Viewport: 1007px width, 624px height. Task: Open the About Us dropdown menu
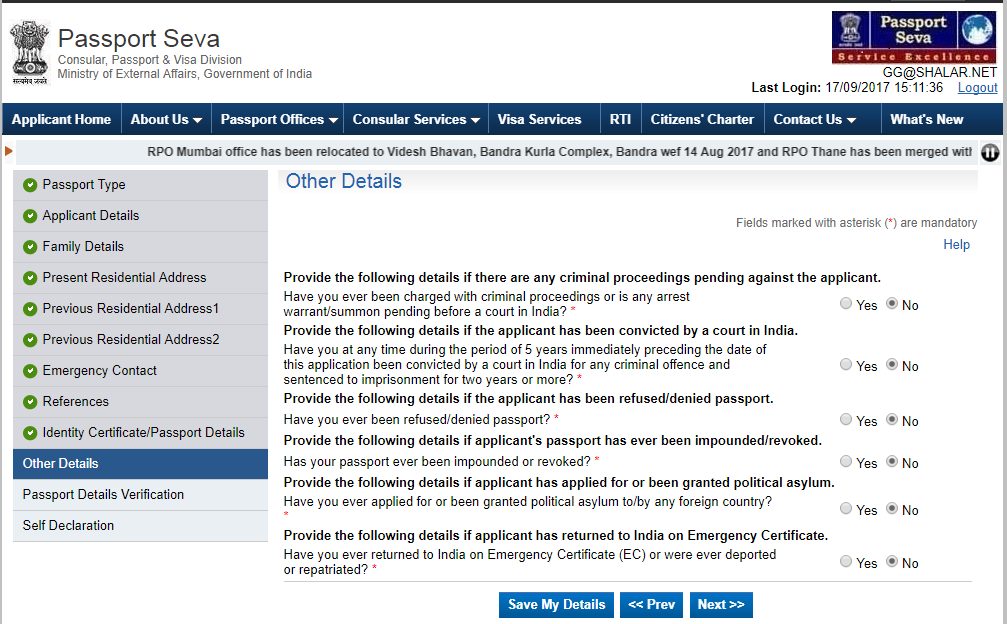(166, 118)
